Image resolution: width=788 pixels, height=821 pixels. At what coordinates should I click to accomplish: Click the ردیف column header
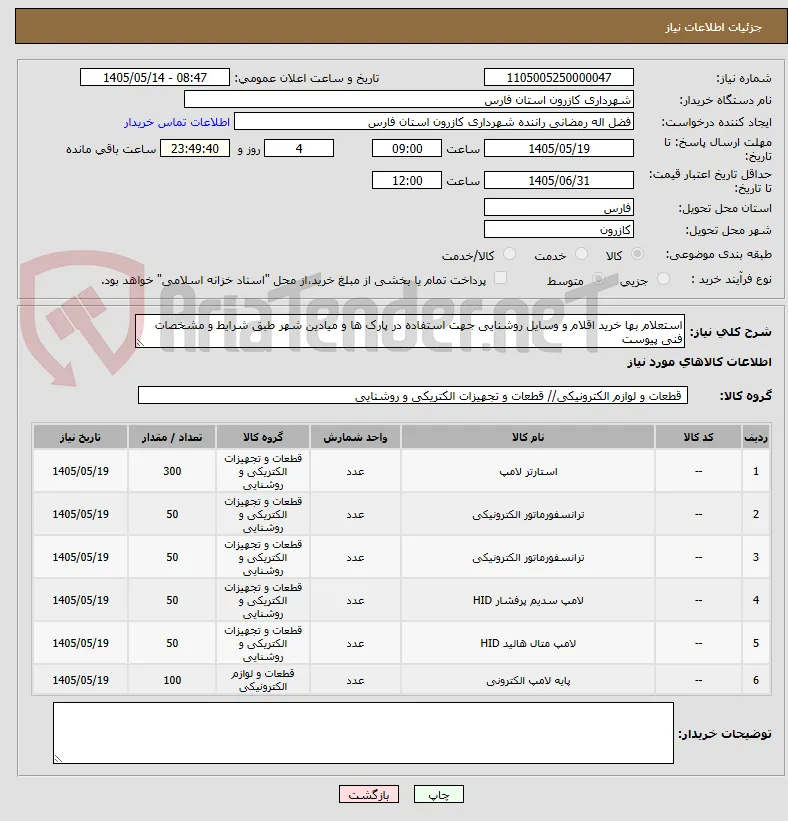pyautogui.click(x=756, y=437)
